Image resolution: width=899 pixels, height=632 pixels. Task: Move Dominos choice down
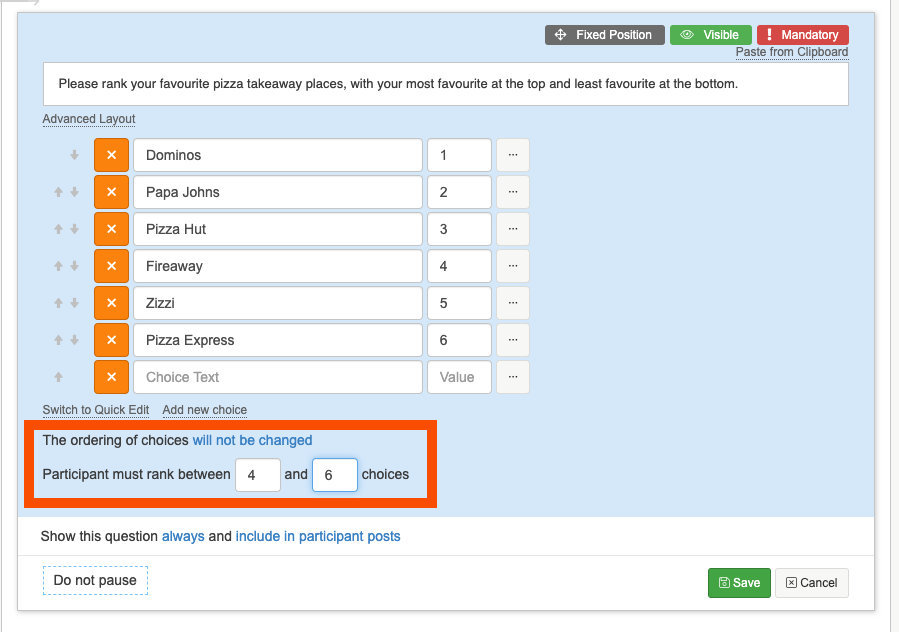74,155
